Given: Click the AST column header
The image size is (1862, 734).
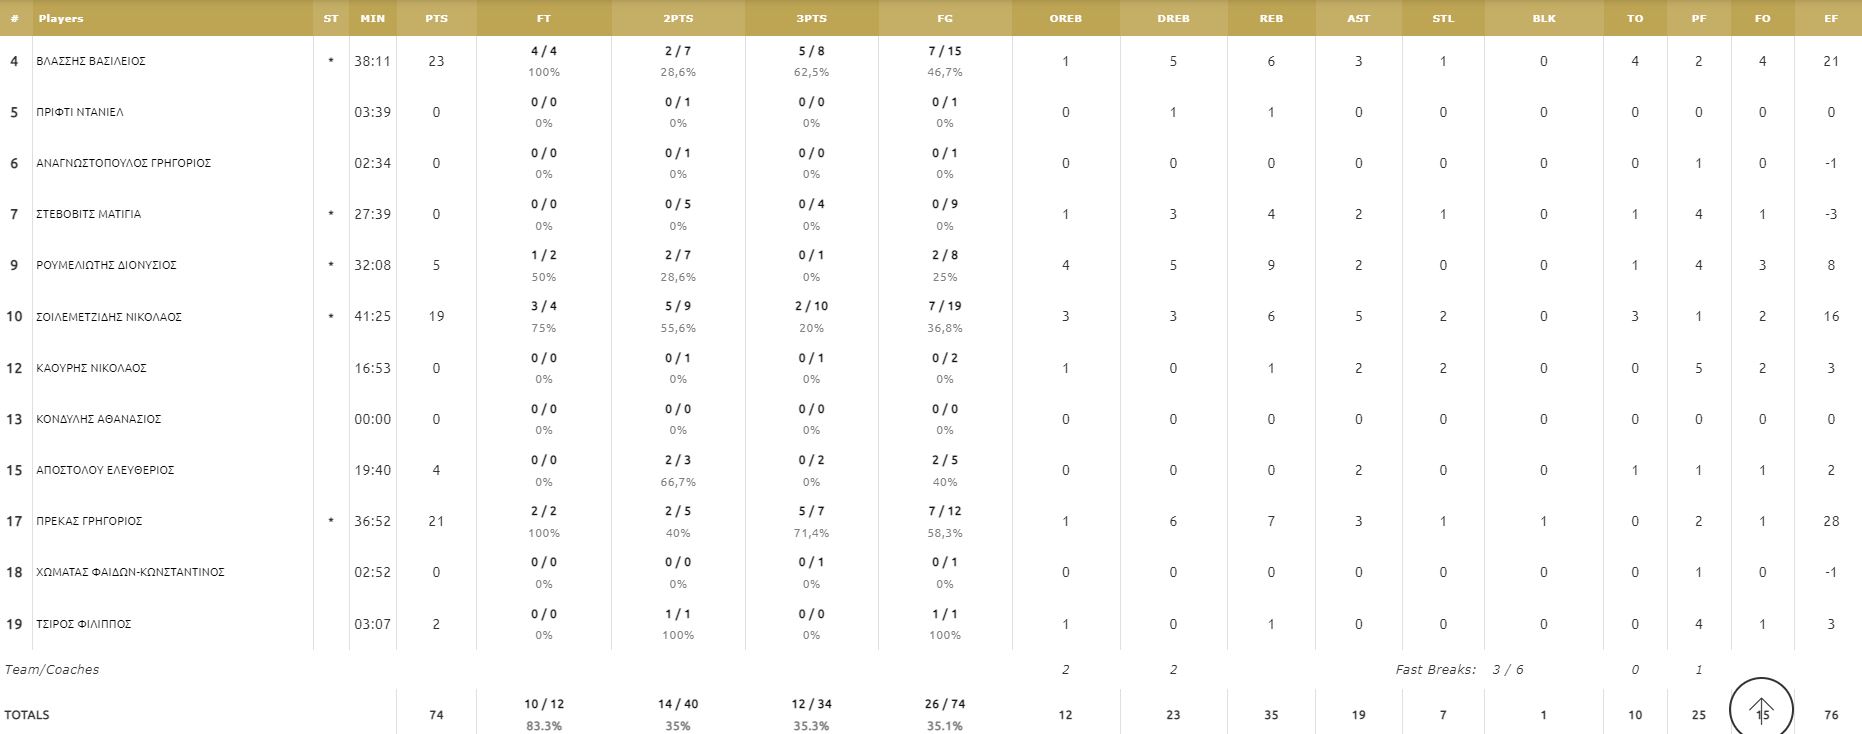Looking at the screenshot, I should coord(1358,18).
